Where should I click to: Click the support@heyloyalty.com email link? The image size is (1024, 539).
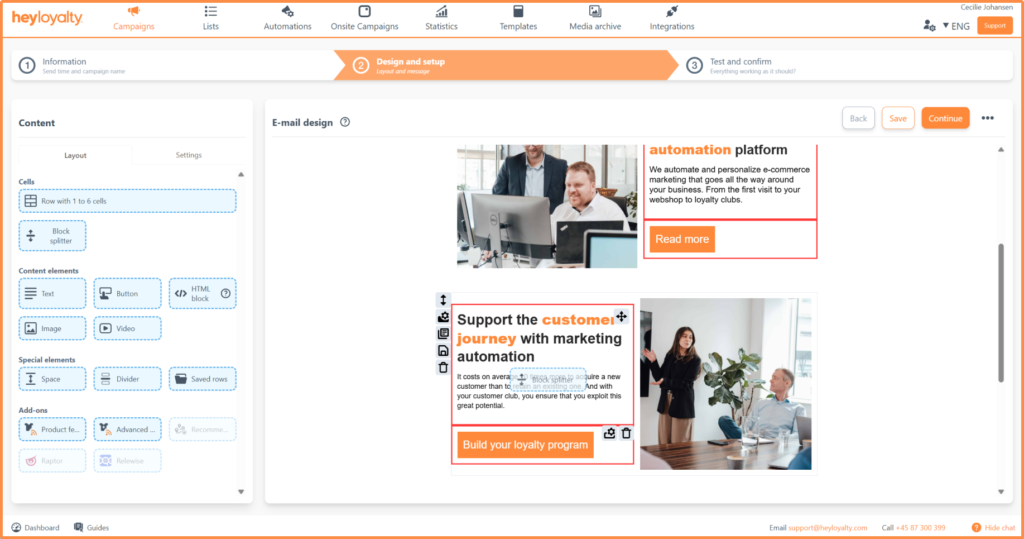click(829, 527)
